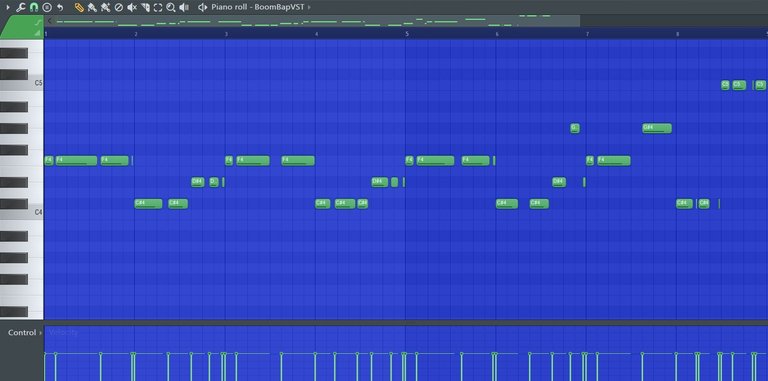Select the Draw pencil tool

(79, 7)
